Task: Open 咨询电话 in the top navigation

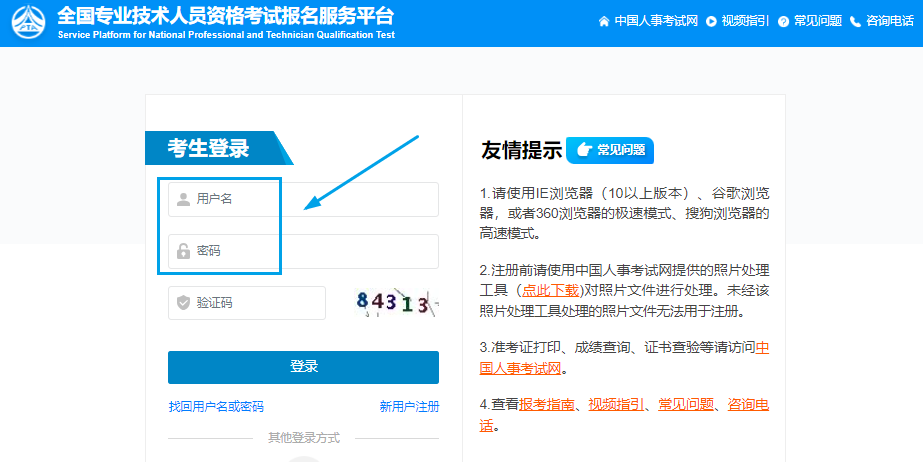Action: (889, 21)
